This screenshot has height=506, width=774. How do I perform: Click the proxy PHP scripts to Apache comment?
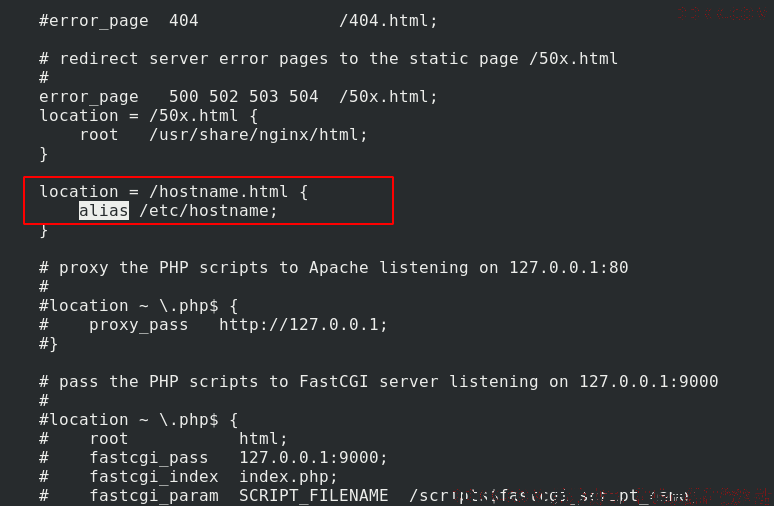pyautogui.click(x=334, y=268)
